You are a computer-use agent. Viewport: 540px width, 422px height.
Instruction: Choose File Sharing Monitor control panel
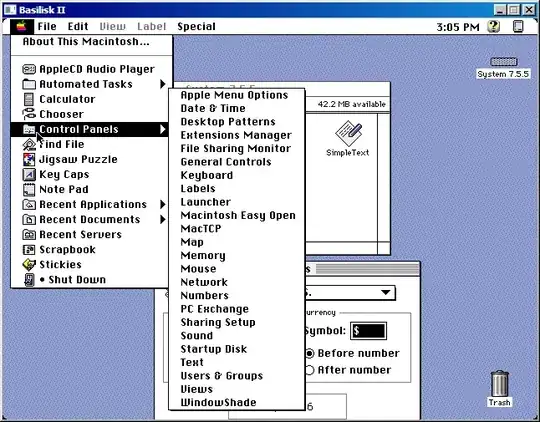tap(237, 149)
